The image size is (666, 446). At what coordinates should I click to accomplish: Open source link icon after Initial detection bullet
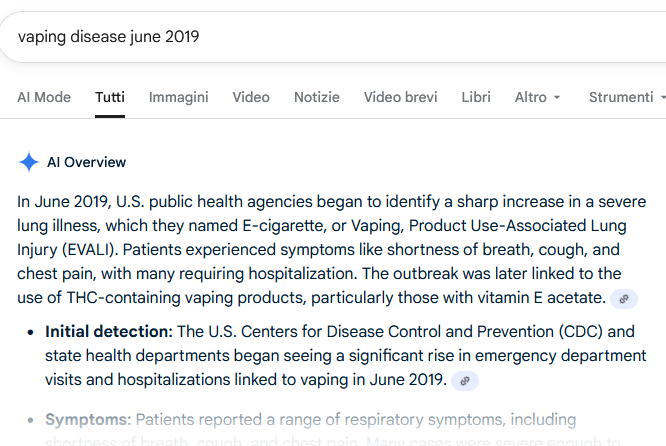tap(465, 381)
